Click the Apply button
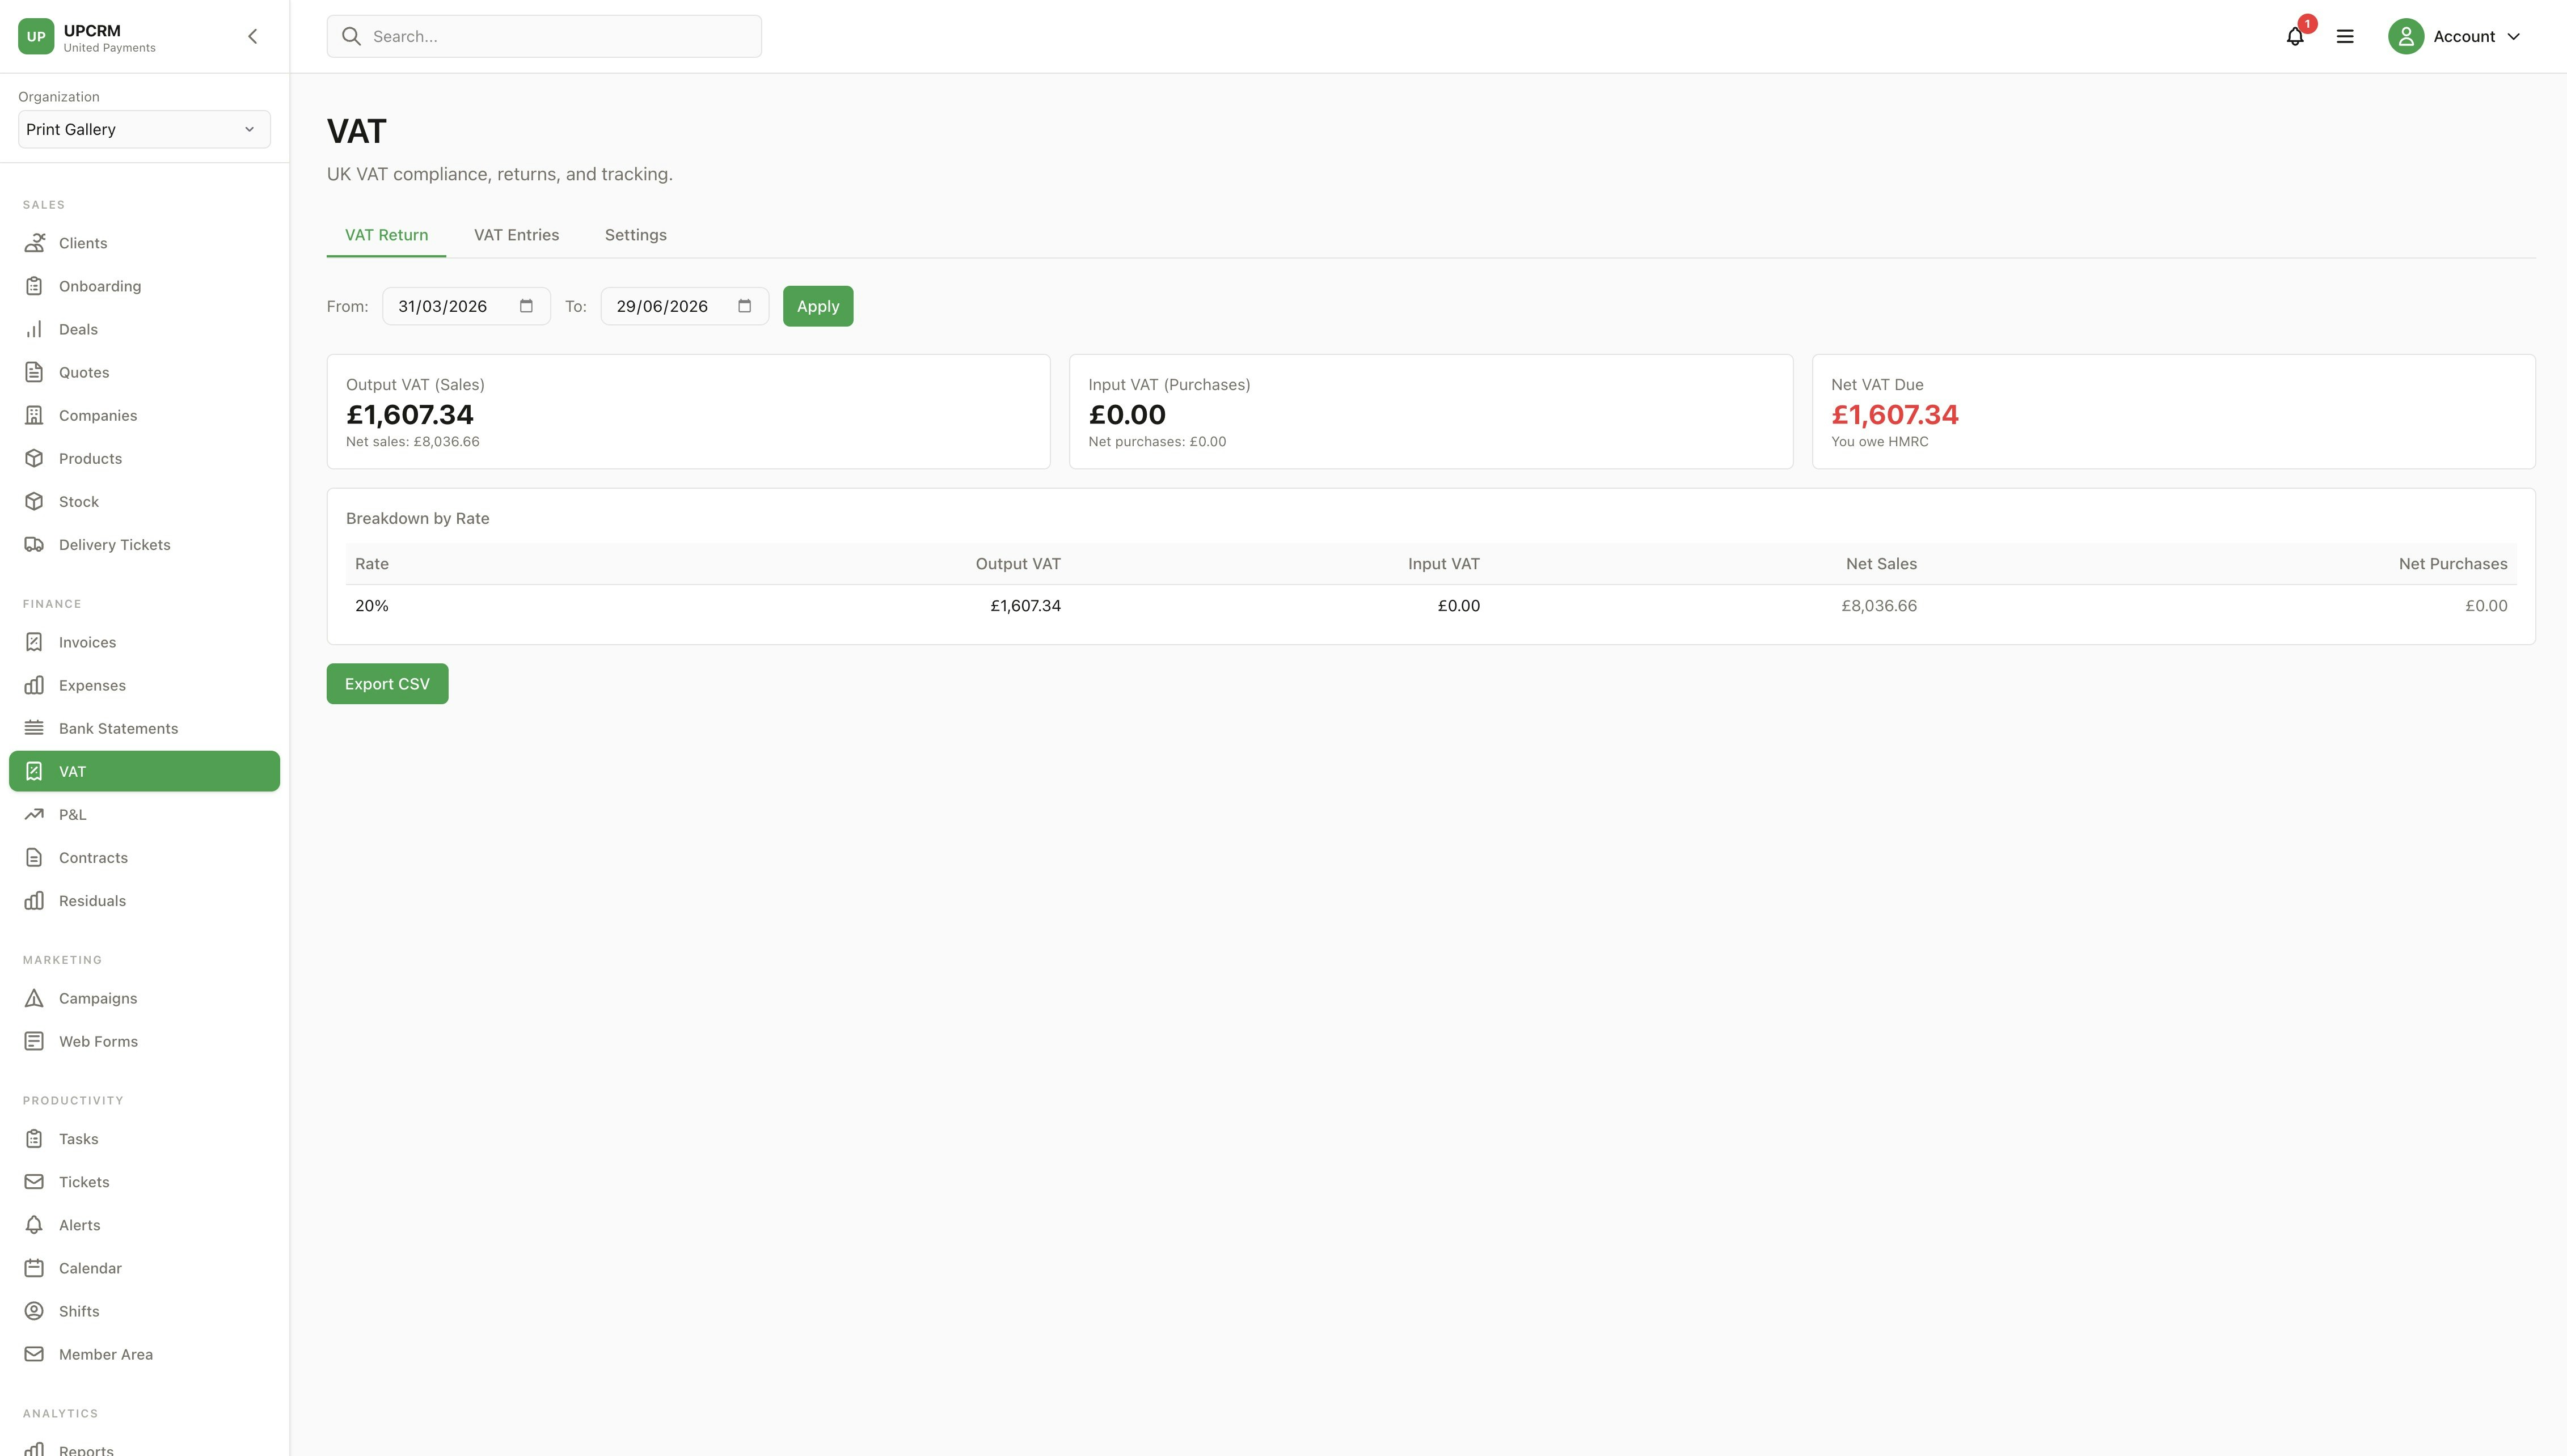This screenshot has height=1456, width=2567. click(818, 306)
